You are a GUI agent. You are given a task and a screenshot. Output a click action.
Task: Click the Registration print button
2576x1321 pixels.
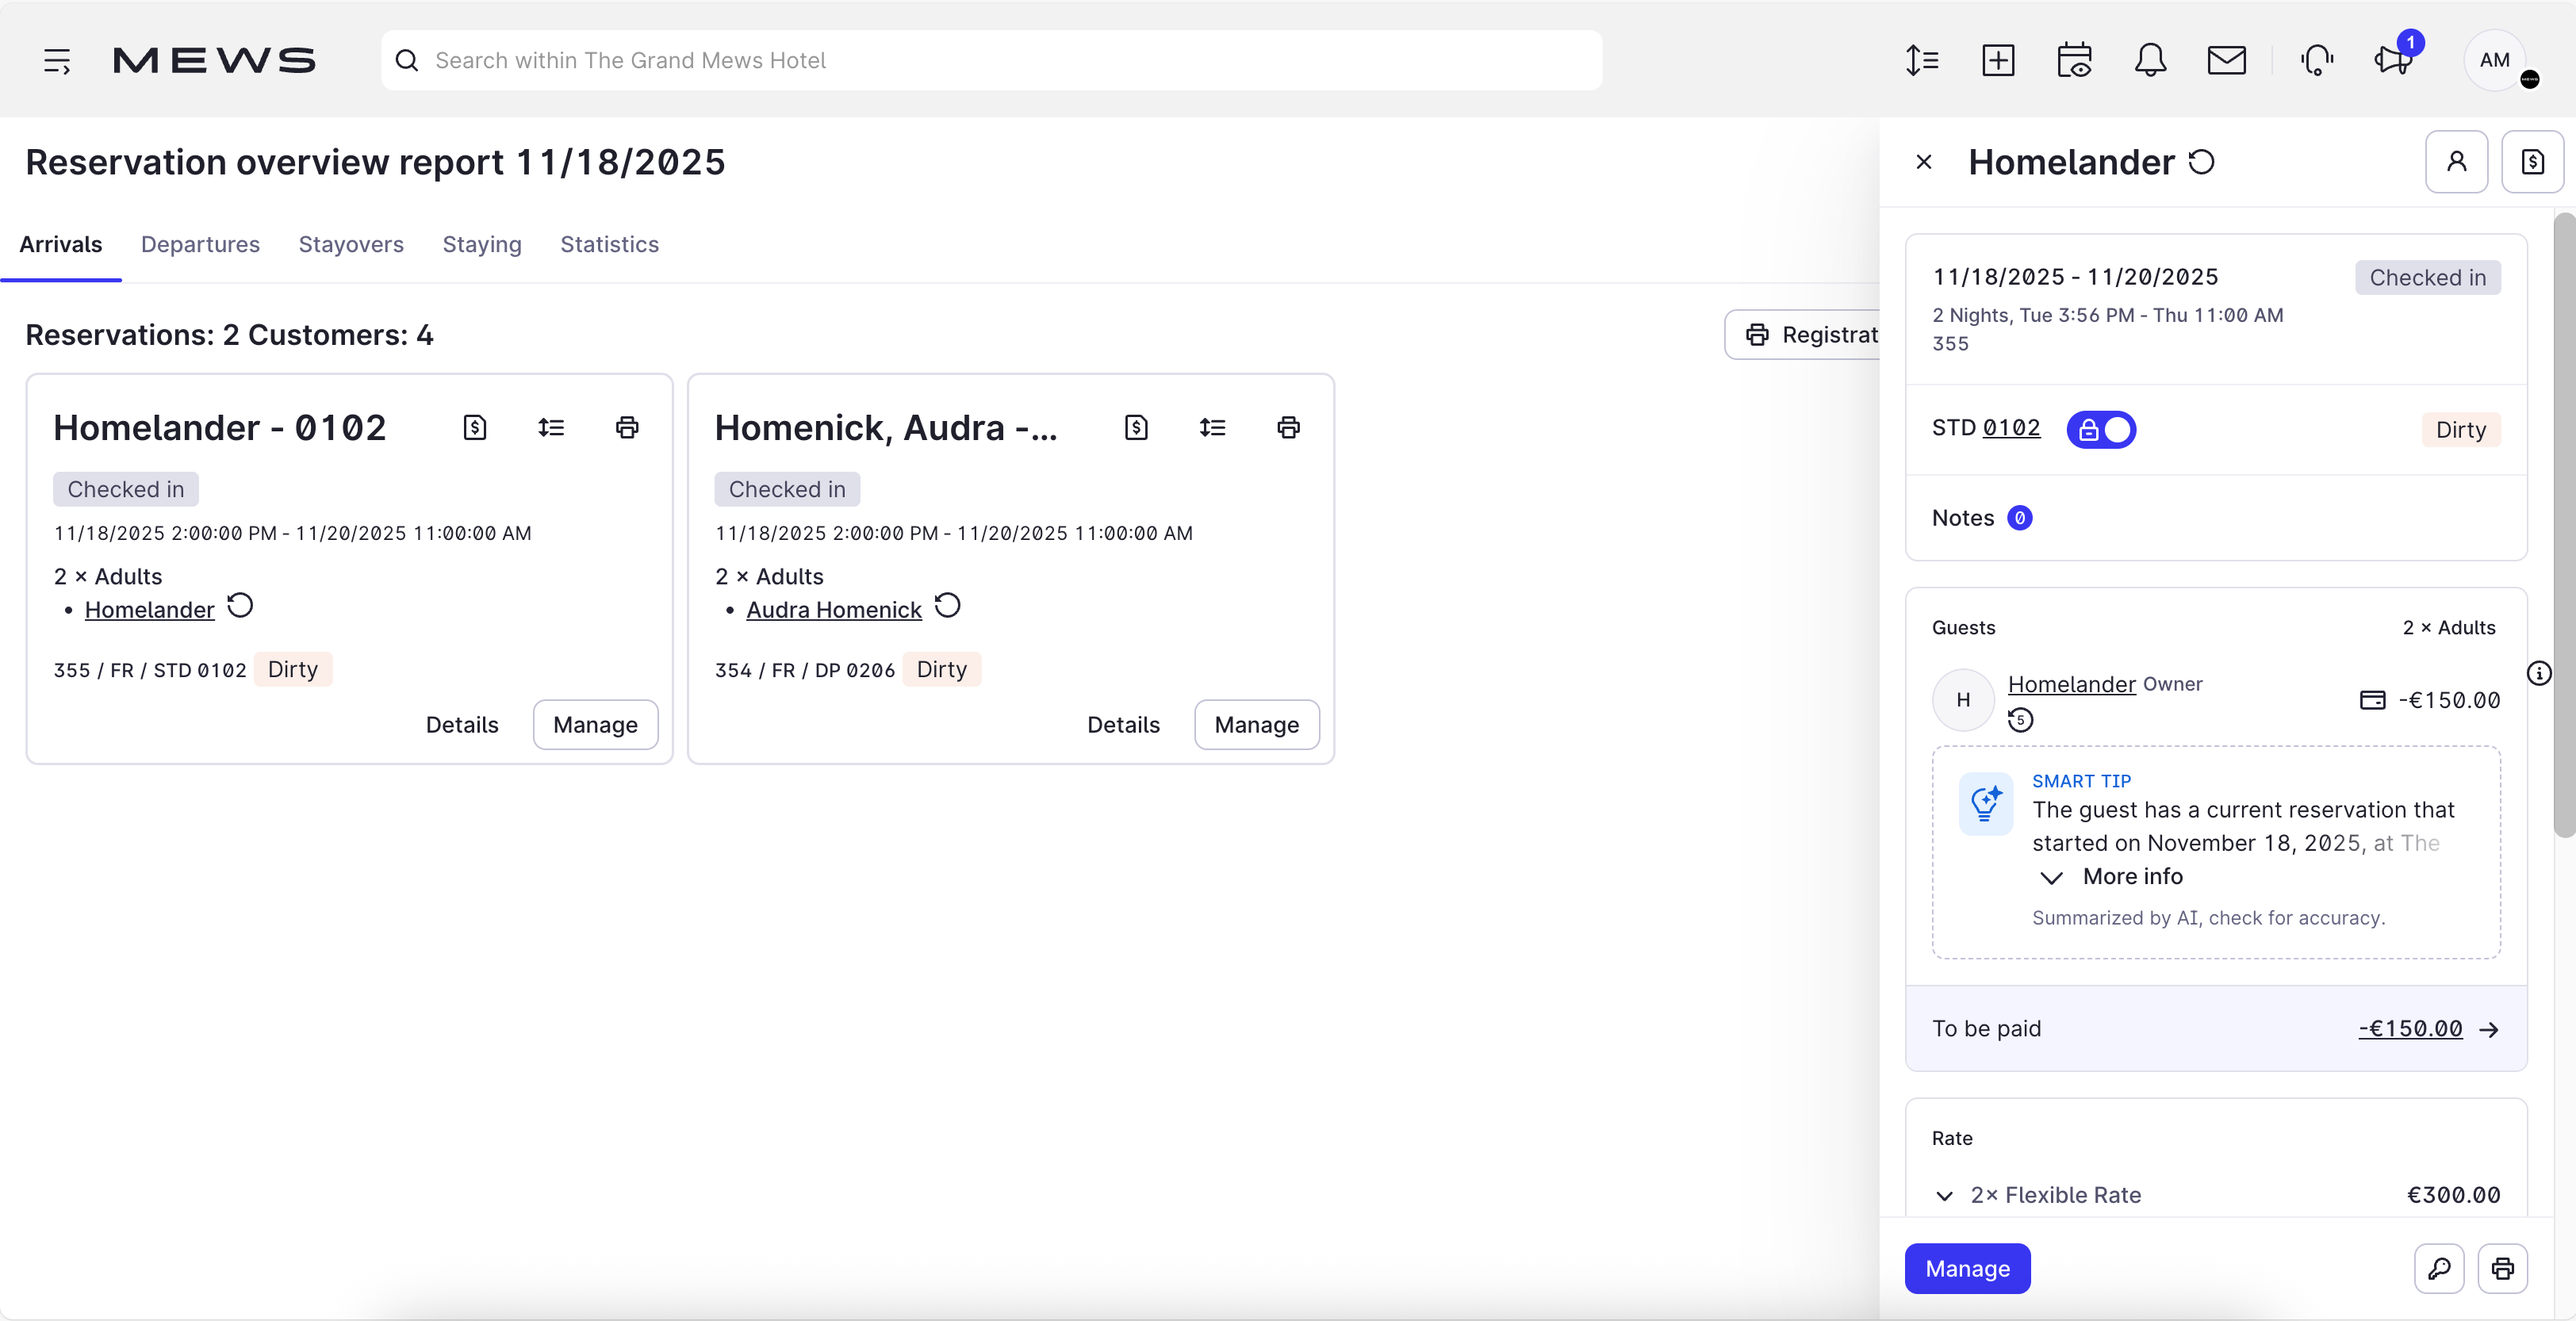[1803, 334]
